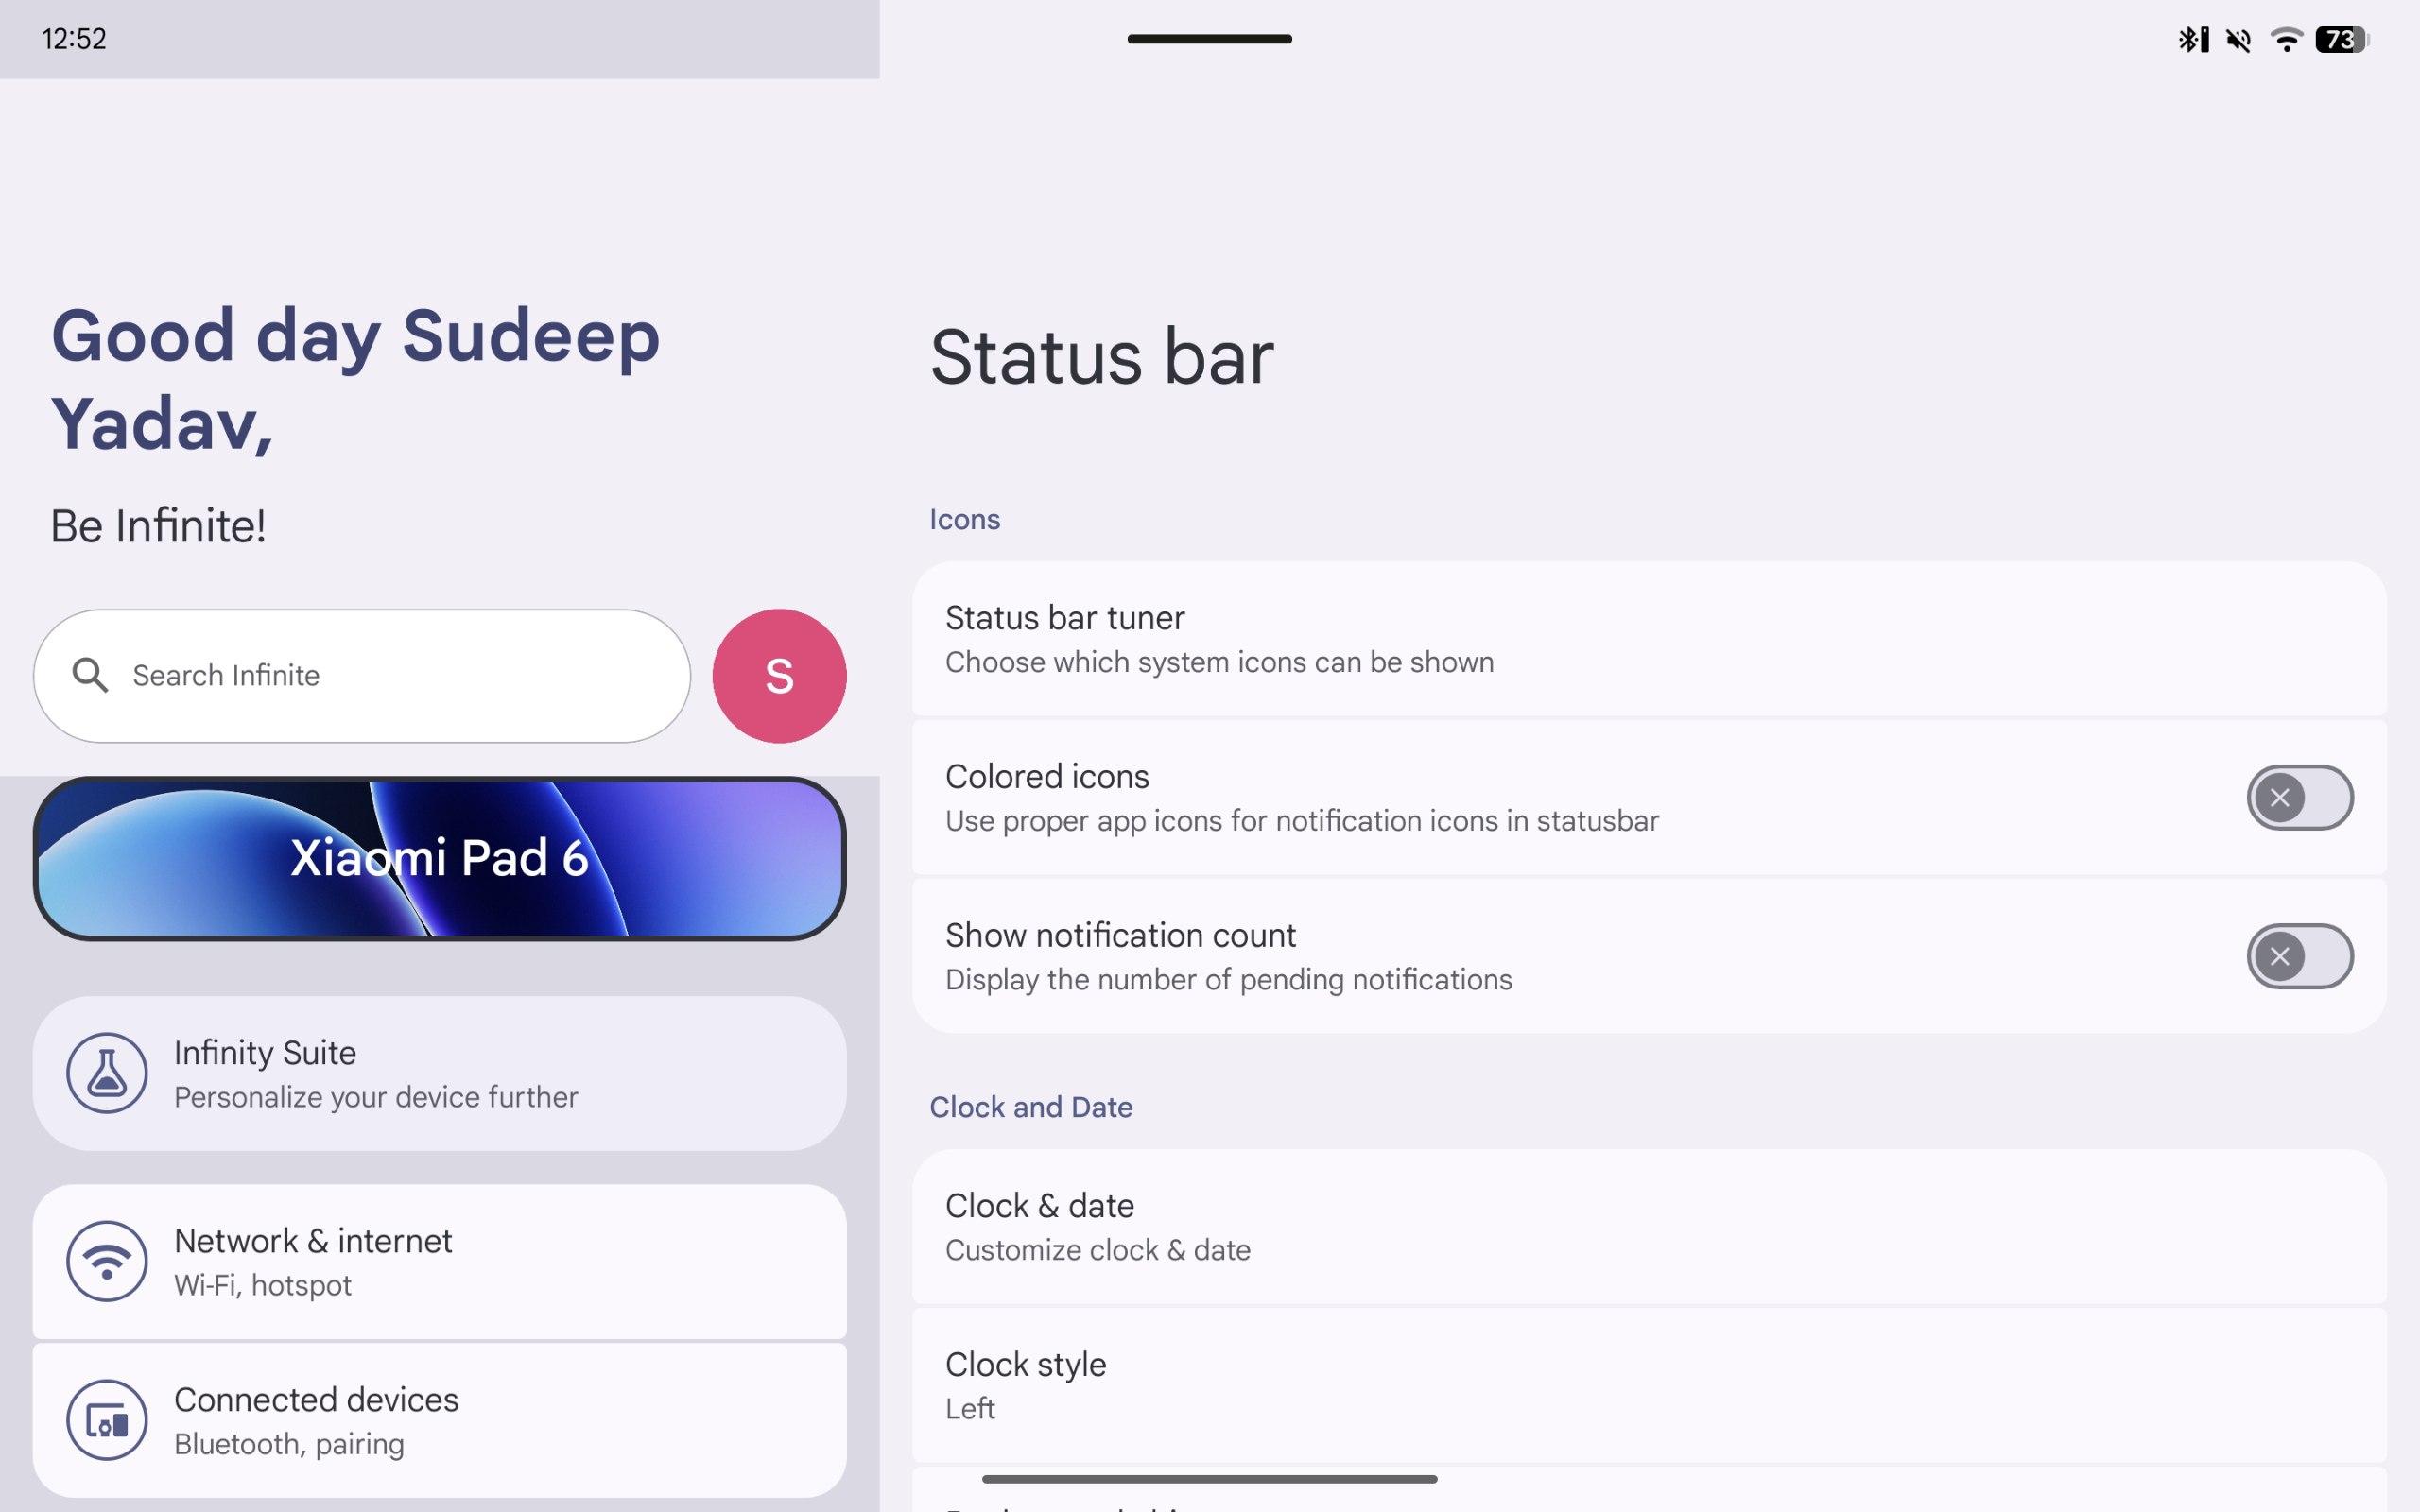Click the Search Infinite input field
This screenshot has width=2420, height=1512.
(362, 676)
